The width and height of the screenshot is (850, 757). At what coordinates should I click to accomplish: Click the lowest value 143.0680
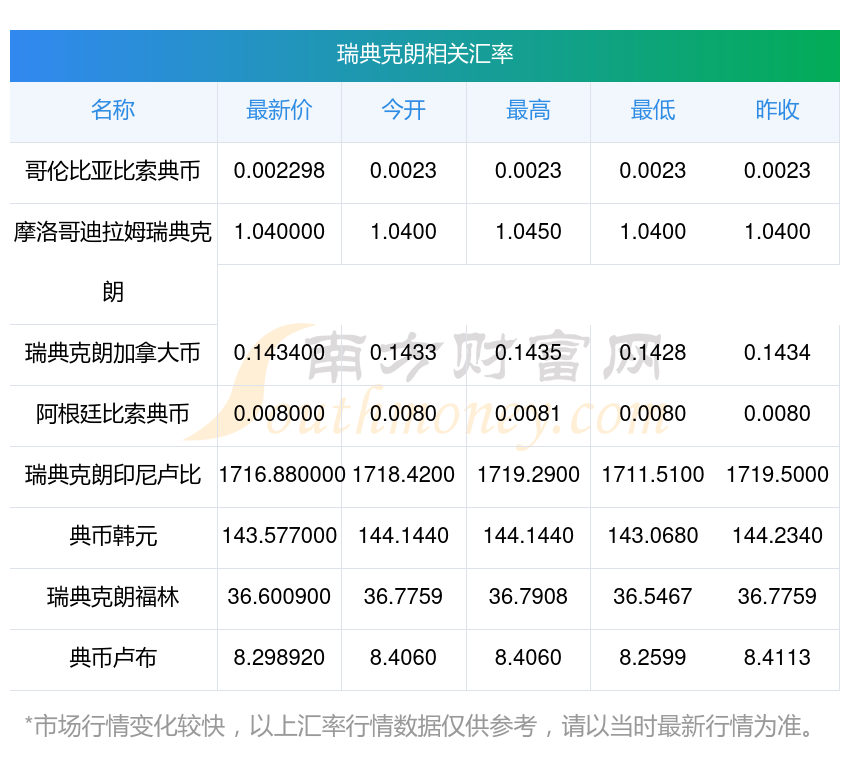point(653,536)
